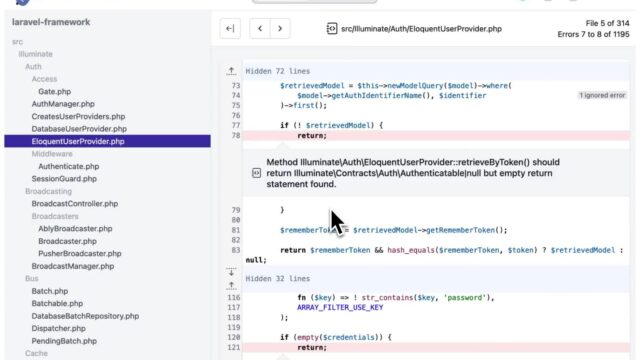Open AuthManager.php in the file tree
Viewport: 640px width, 360px height.
[63, 104]
